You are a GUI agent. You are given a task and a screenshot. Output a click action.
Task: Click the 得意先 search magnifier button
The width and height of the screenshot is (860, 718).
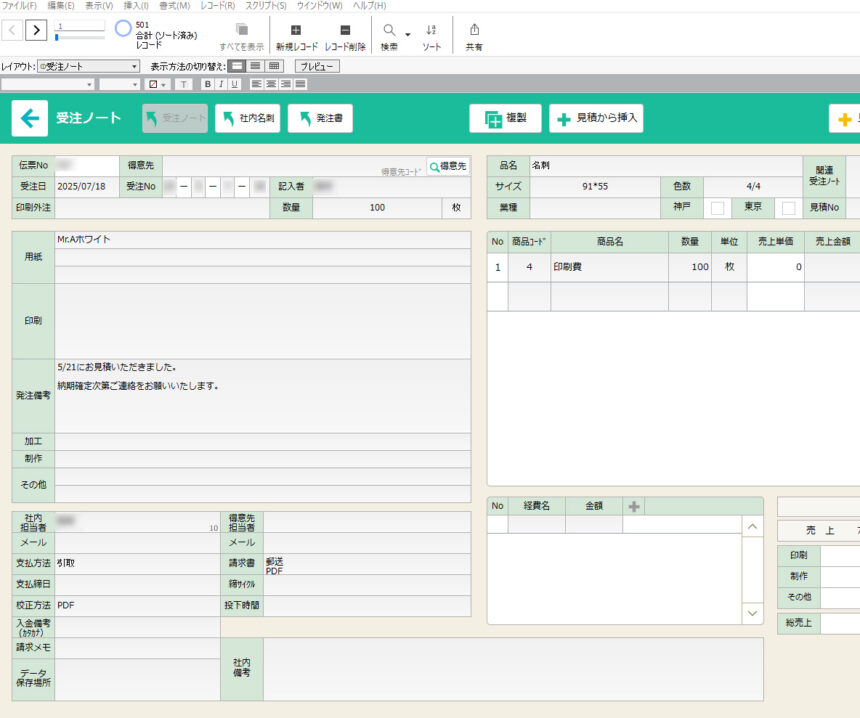click(x=448, y=166)
